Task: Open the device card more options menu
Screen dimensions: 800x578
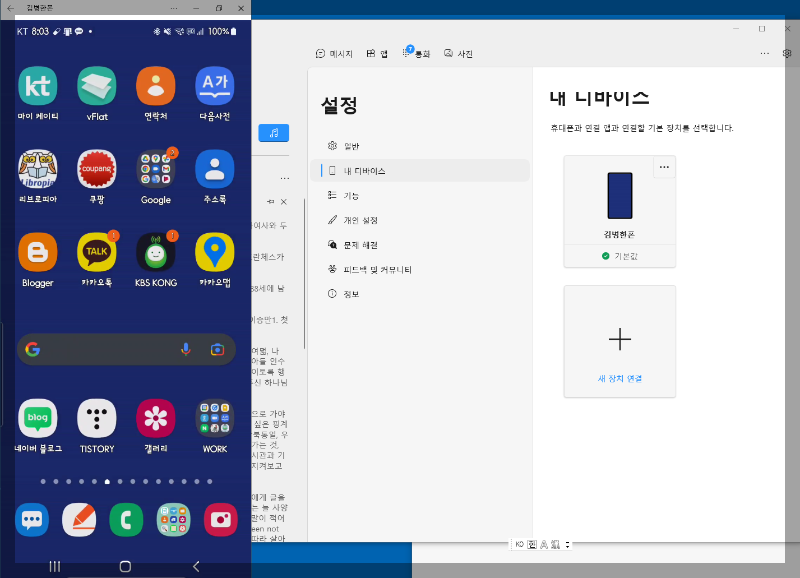Action: [x=664, y=167]
